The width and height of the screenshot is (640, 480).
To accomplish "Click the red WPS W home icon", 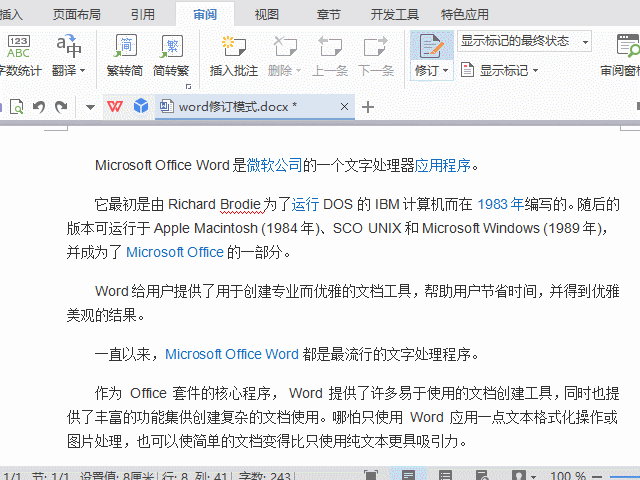I will 115,107.
